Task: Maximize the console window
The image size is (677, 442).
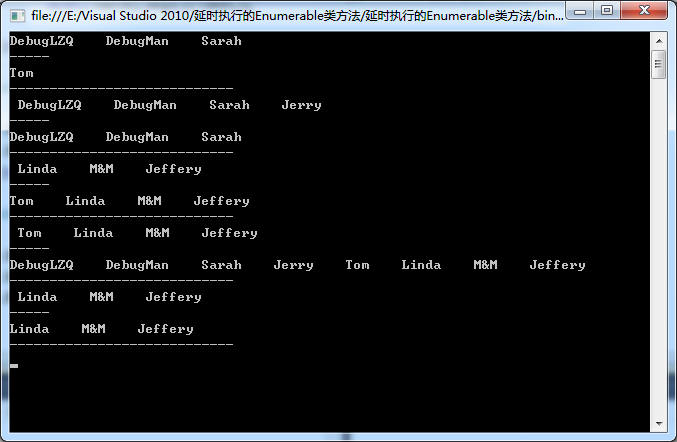Action: 607,10
